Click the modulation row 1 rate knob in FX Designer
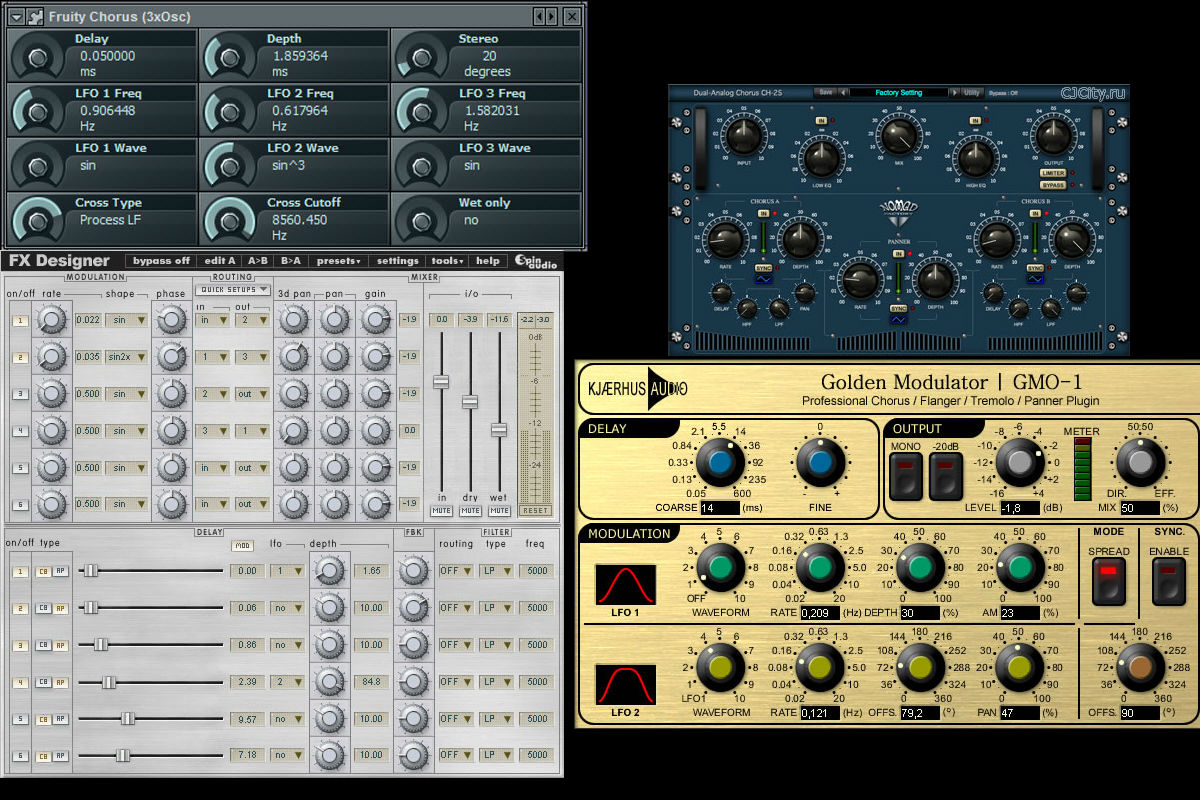This screenshot has height=800, width=1200. 51,320
